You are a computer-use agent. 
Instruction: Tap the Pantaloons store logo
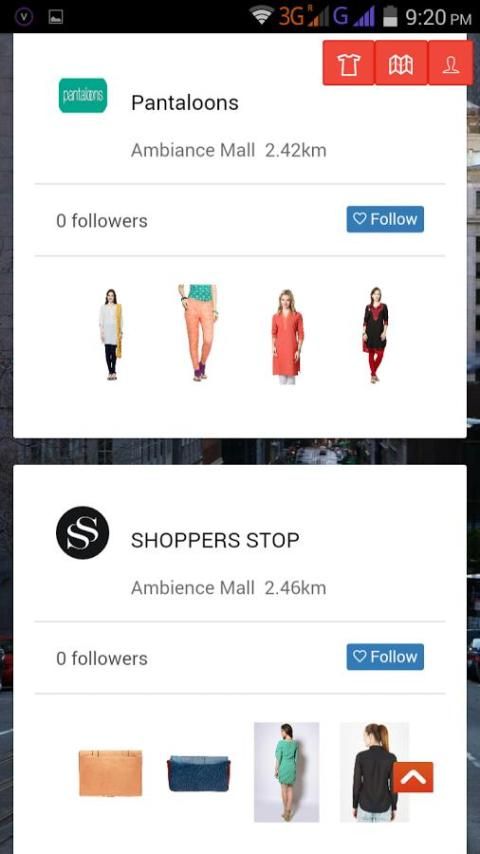click(83, 95)
